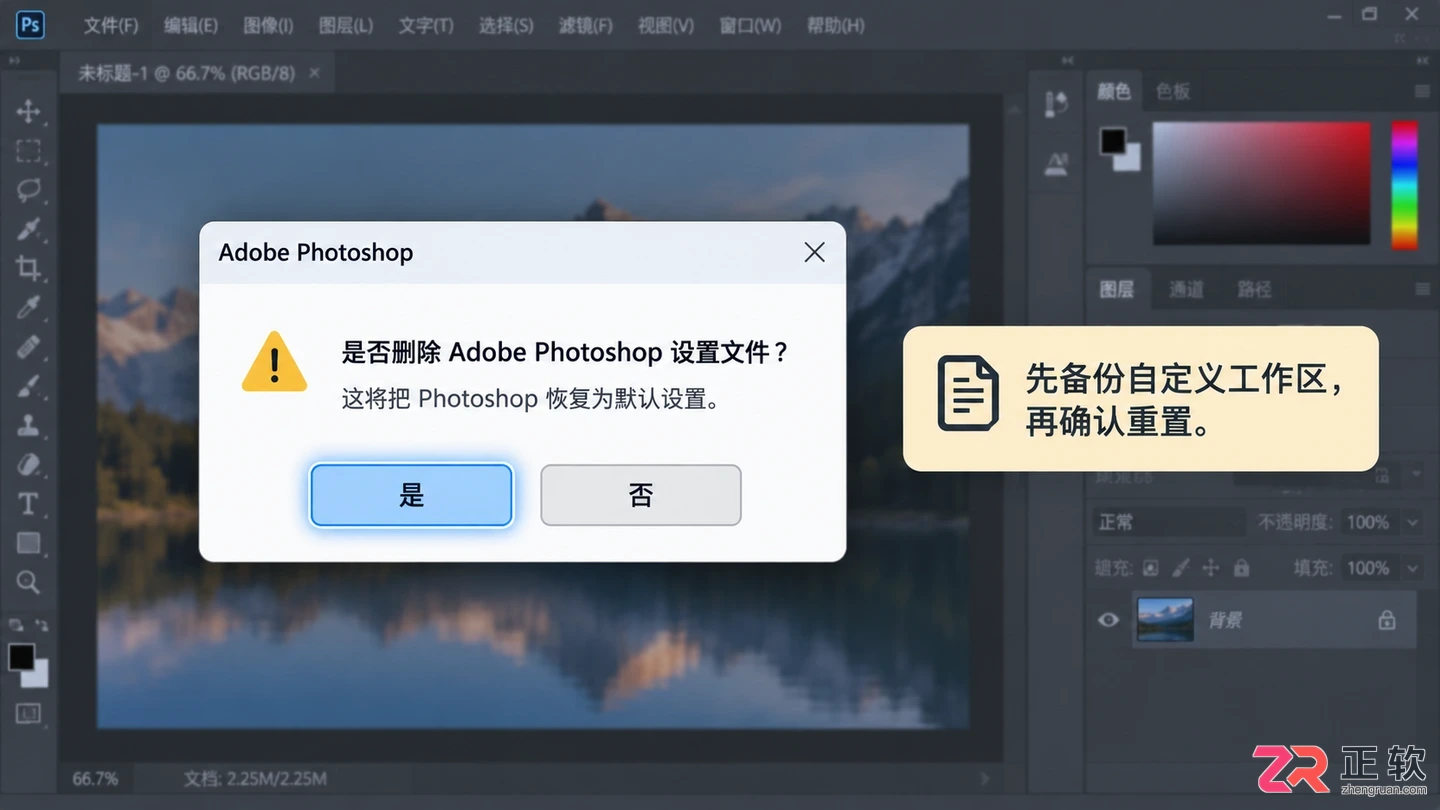Image resolution: width=1440 pixels, height=810 pixels.
Task: Select the Rectangular Marquee tool
Action: coord(28,151)
